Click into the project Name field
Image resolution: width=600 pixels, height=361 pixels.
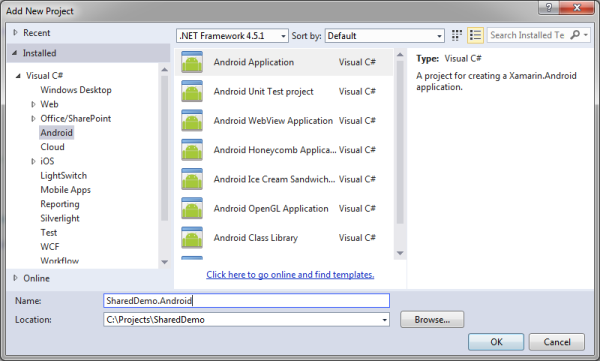[x=246, y=301]
